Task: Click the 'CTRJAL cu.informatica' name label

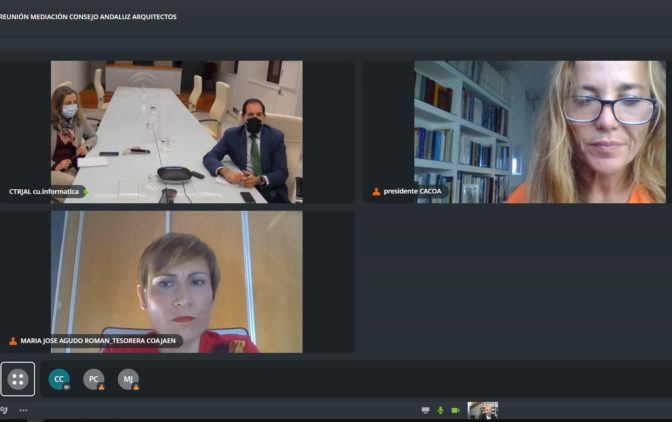Action: tap(44, 192)
